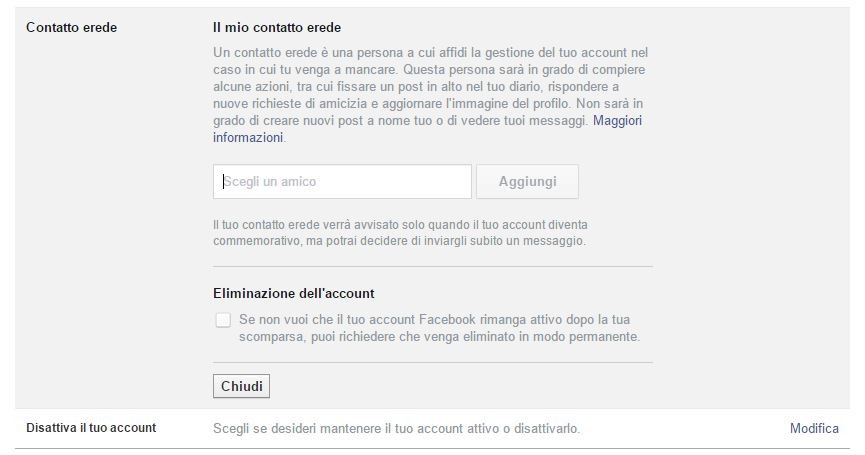Image resolution: width=865 pixels, height=455 pixels.
Task: Open the Maggiori informazioni link
Action: click(617, 121)
